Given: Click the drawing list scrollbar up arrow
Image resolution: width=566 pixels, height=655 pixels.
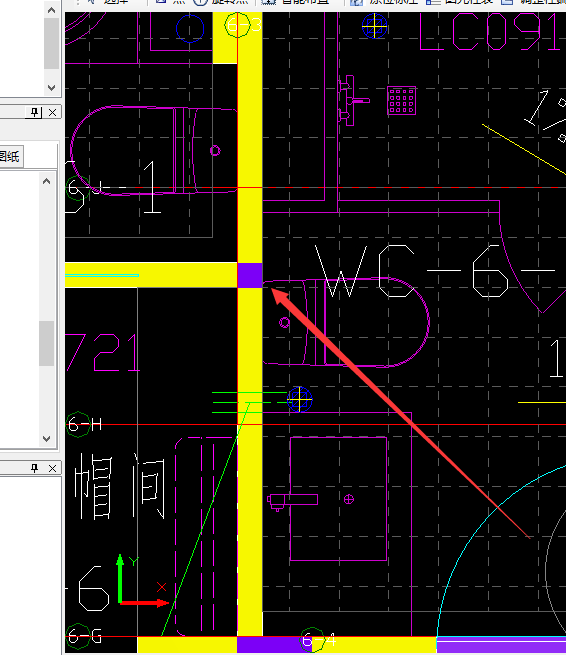Looking at the screenshot, I should (46, 181).
